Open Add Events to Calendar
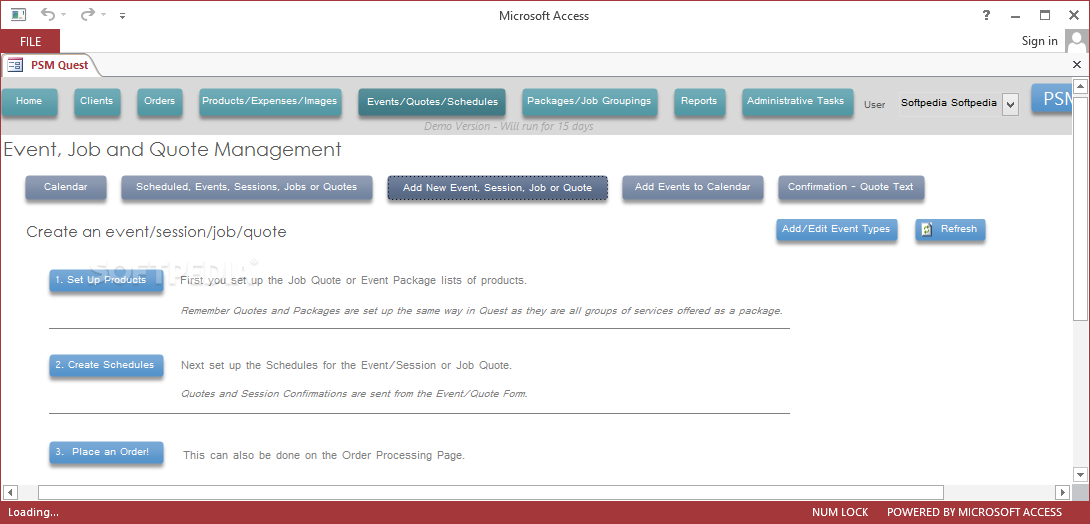This screenshot has height=524, width=1090. click(693, 188)
